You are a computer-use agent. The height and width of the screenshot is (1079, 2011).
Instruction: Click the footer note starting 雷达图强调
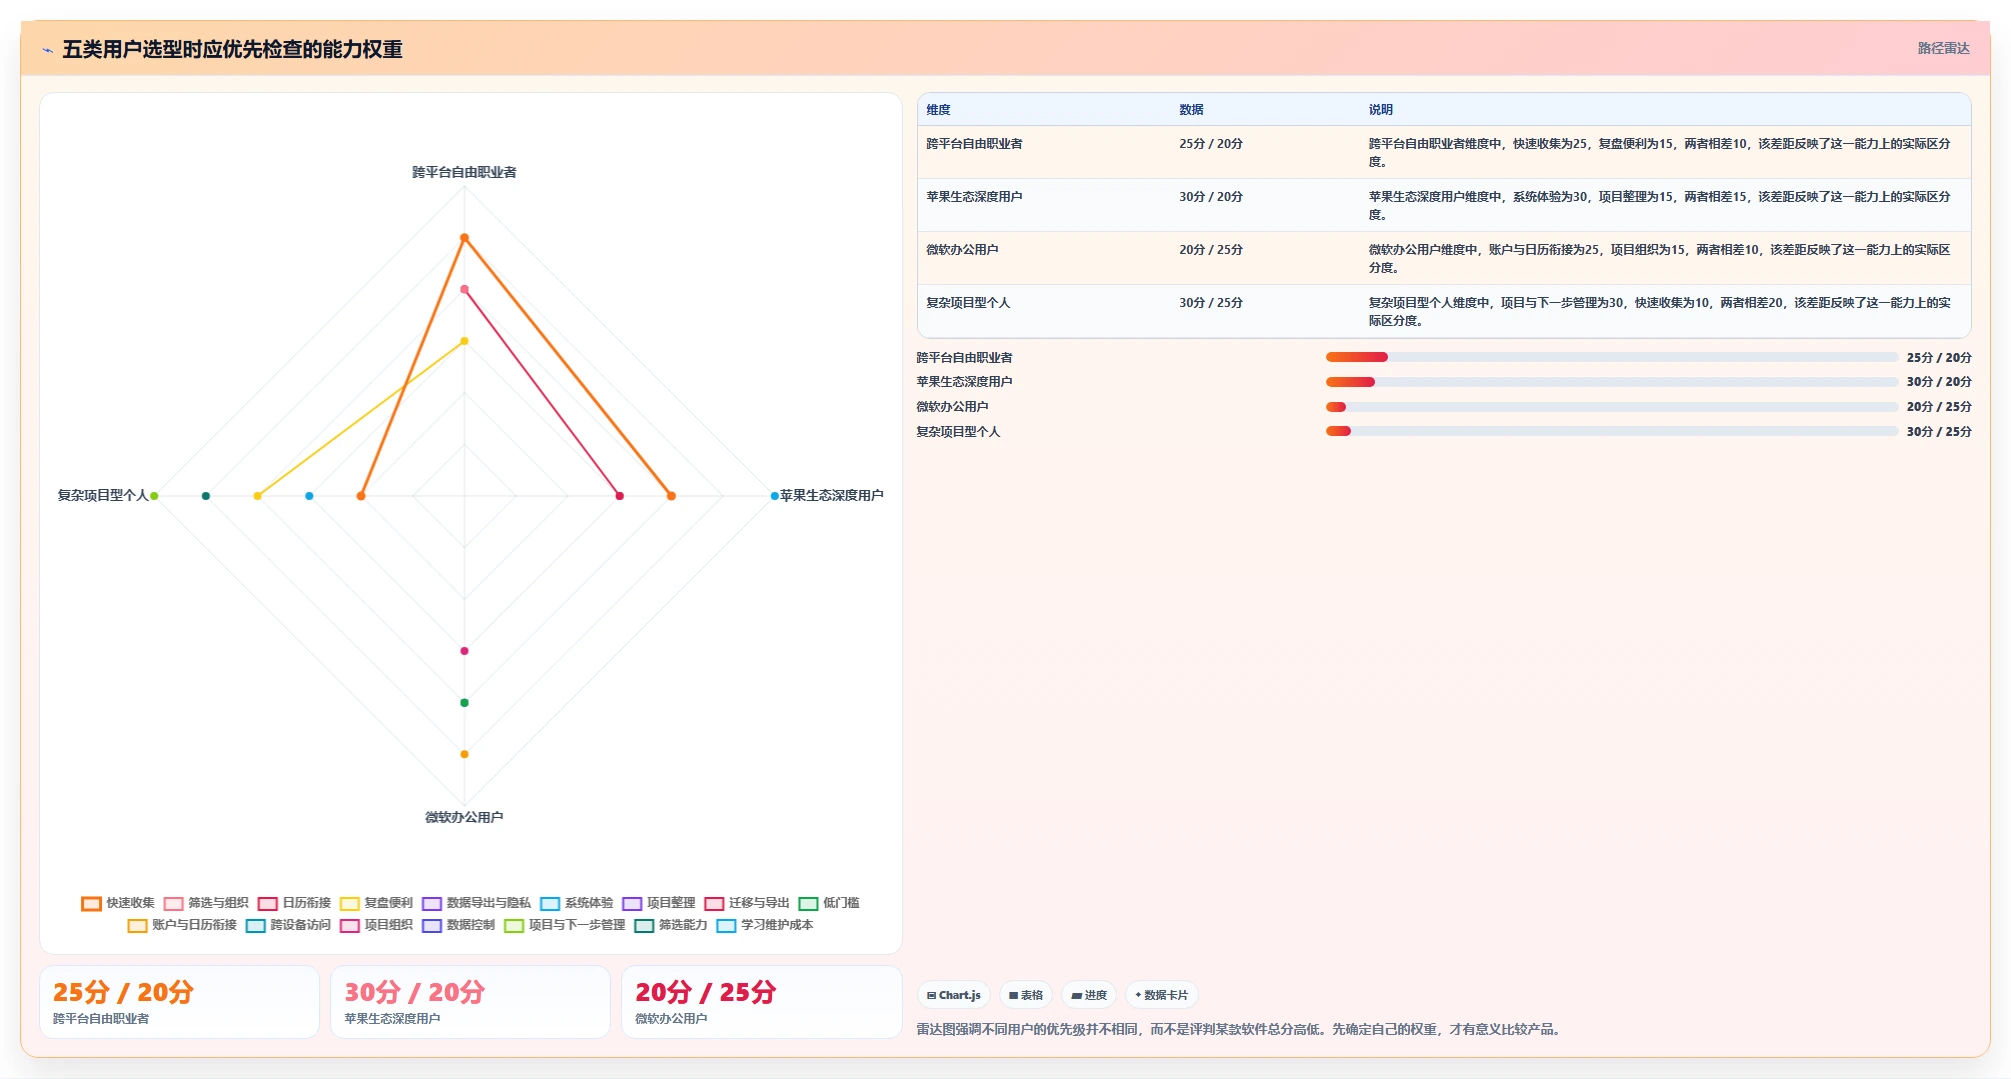(x=1240, y=1029)
